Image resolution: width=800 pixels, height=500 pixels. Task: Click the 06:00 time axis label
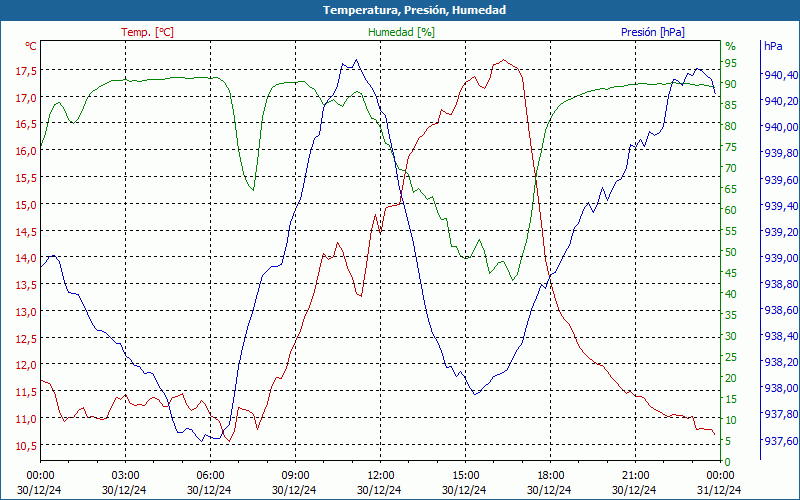point(209,476)
